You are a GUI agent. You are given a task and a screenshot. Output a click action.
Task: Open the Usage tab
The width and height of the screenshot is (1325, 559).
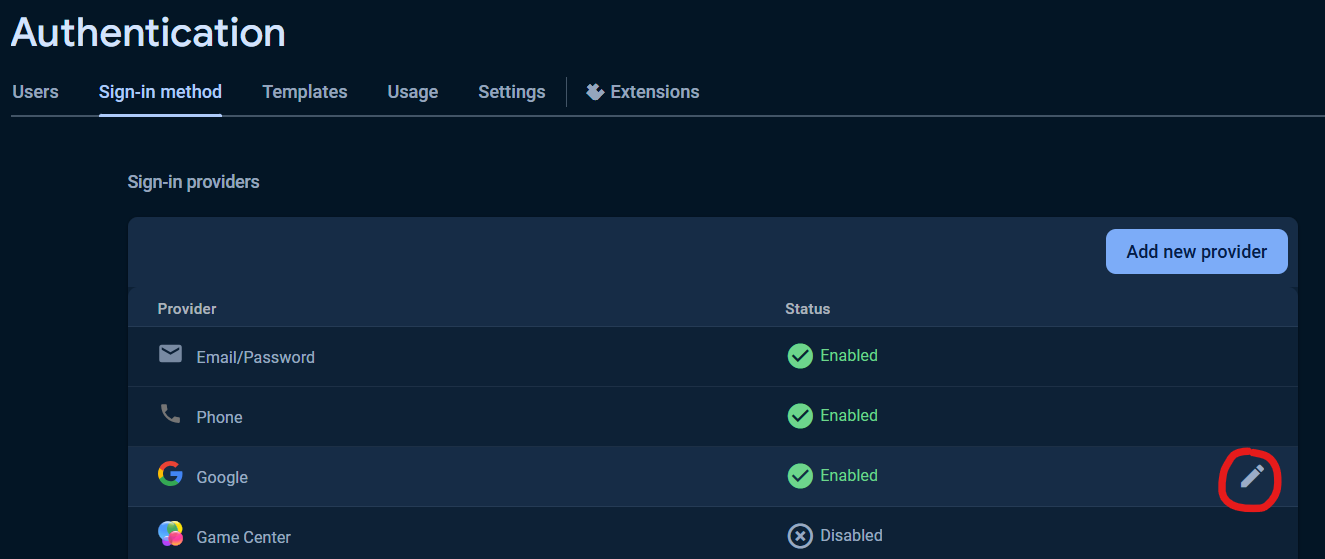coord(413,92)
